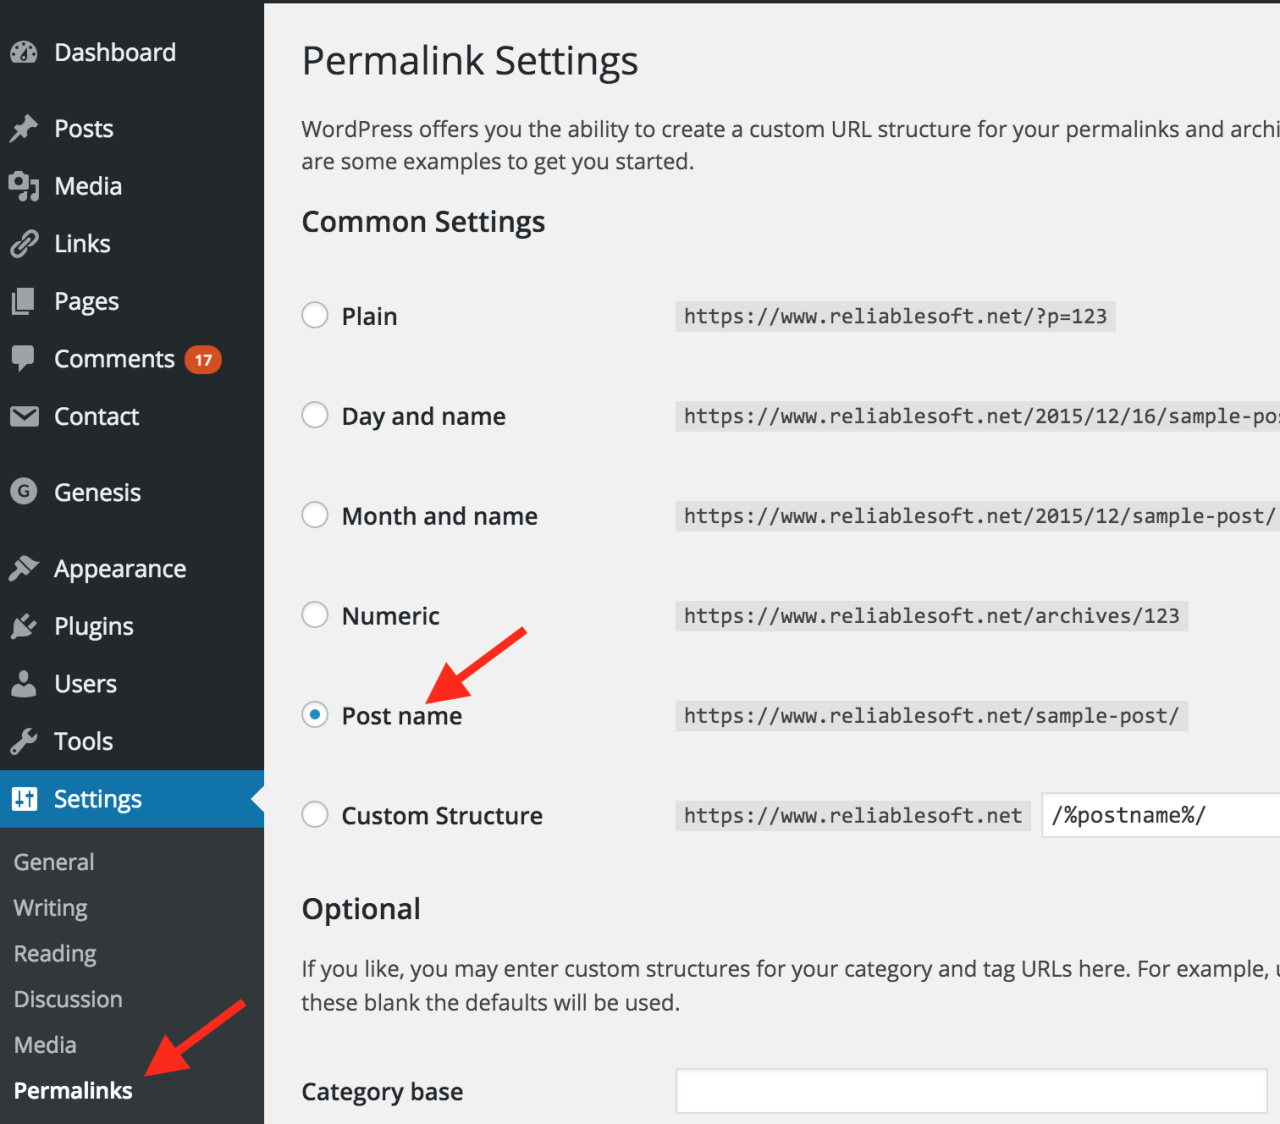
Task: Open Comments via the speech bubble icon
Action: pos(23,358)
